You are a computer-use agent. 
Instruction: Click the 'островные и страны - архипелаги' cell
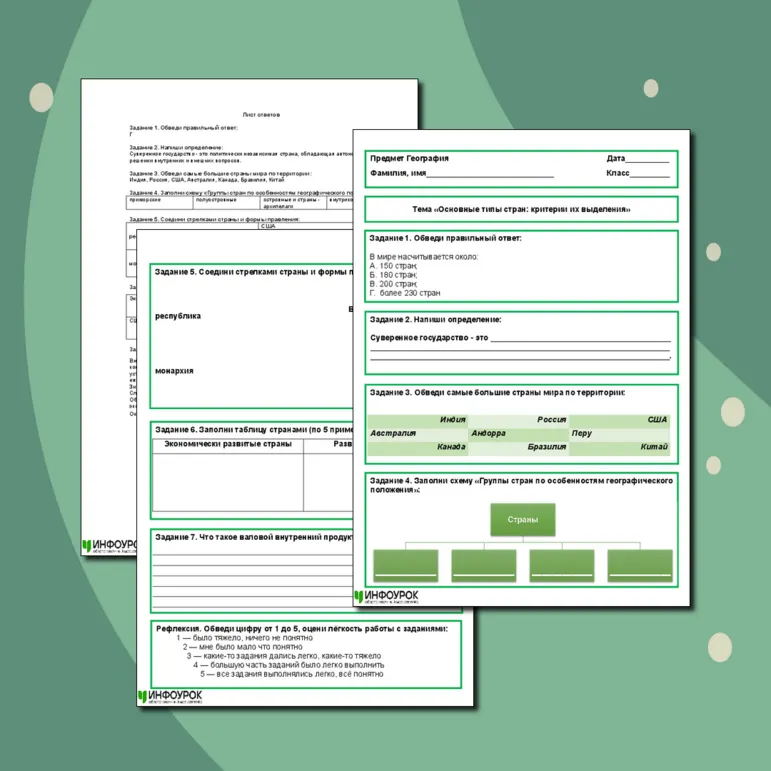click(293, 203)
